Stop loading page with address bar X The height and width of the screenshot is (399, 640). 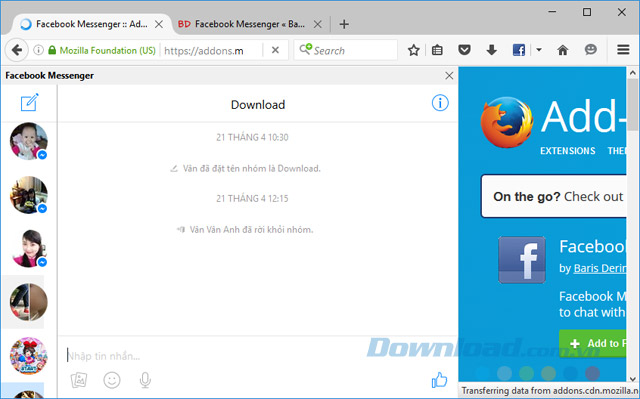(x=276, y=50)
